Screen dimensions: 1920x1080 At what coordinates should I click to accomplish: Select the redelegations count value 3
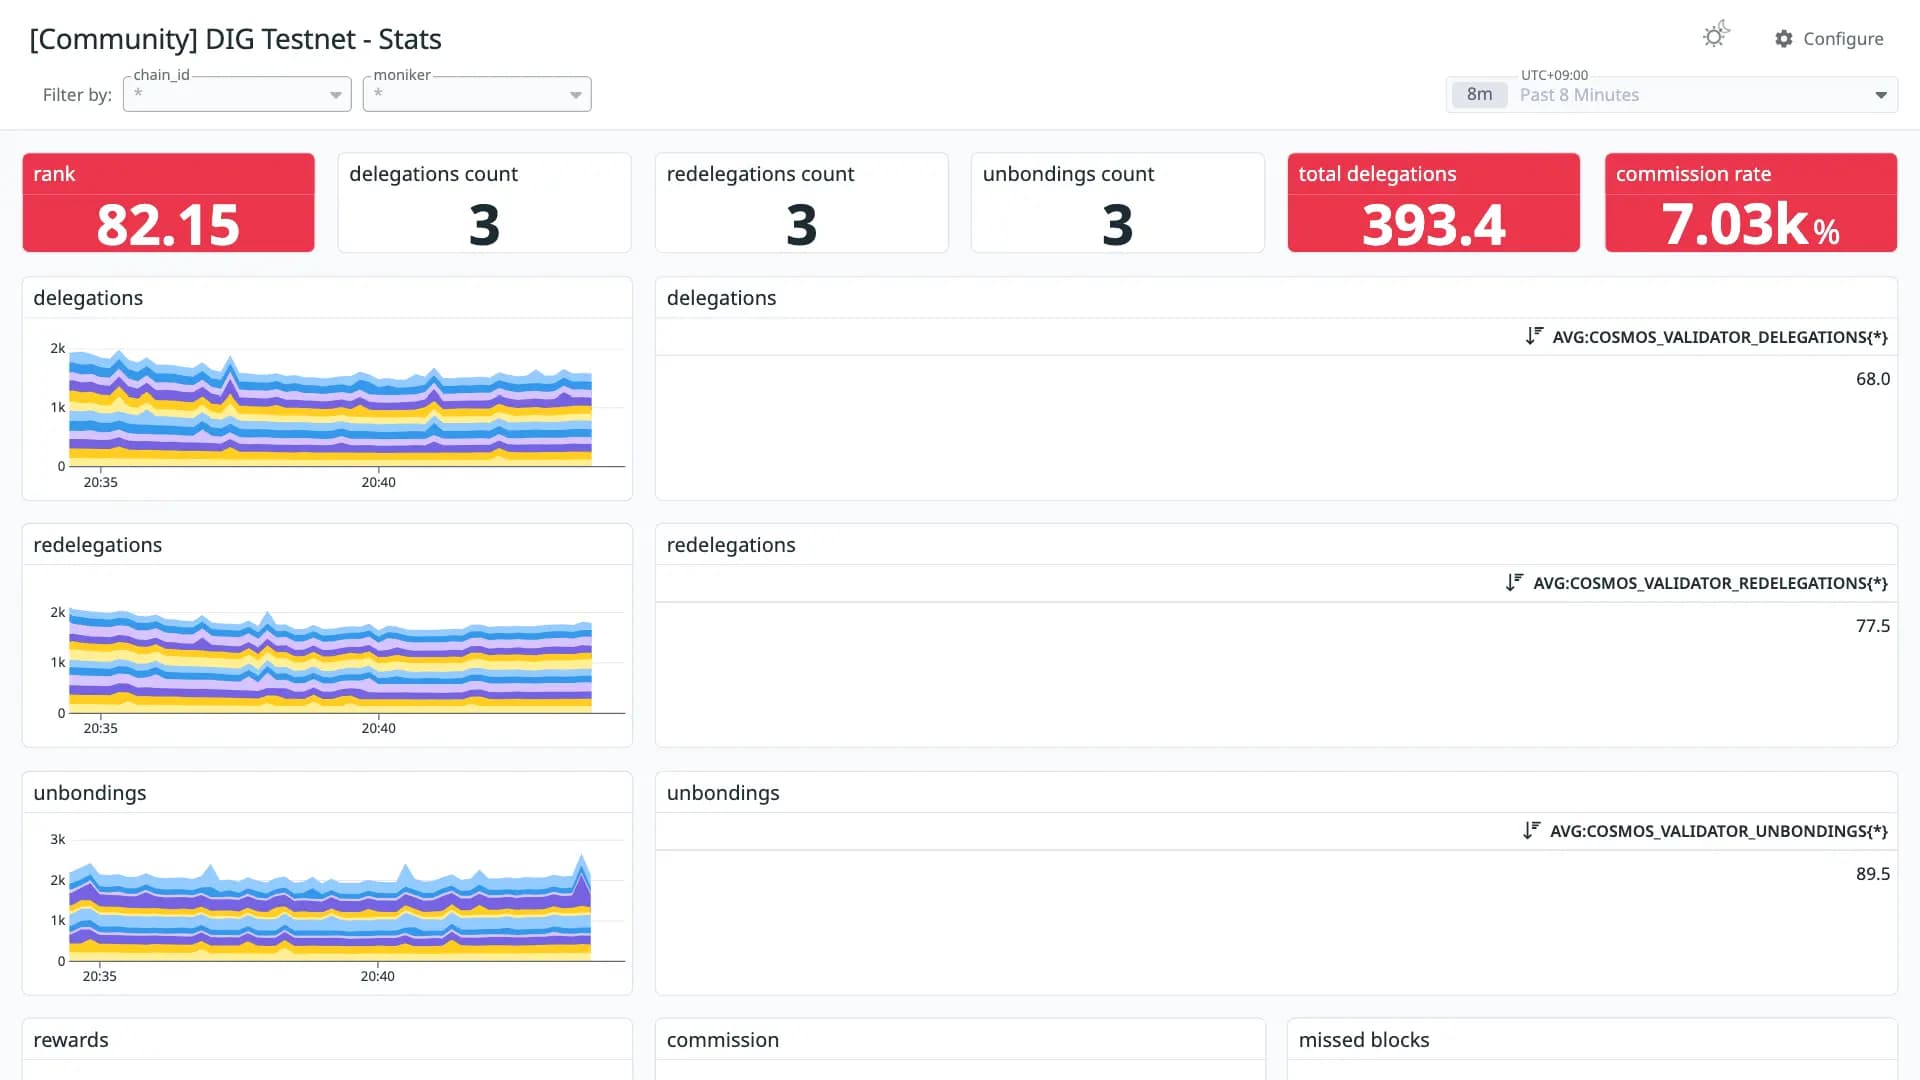coord(801,224)
